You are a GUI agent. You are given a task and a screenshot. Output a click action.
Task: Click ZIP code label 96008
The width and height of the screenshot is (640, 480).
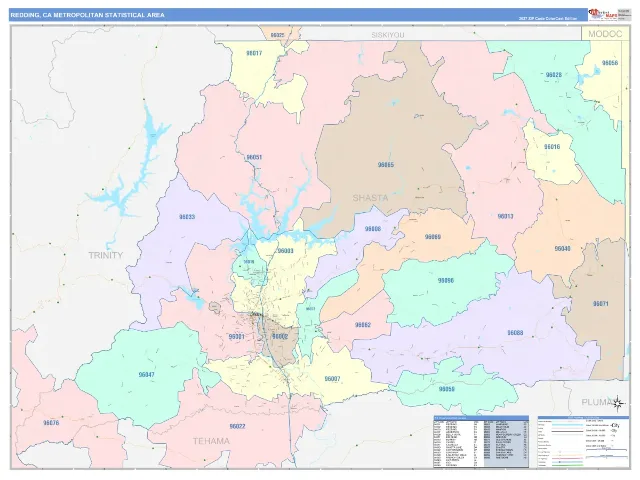point(373,229)
